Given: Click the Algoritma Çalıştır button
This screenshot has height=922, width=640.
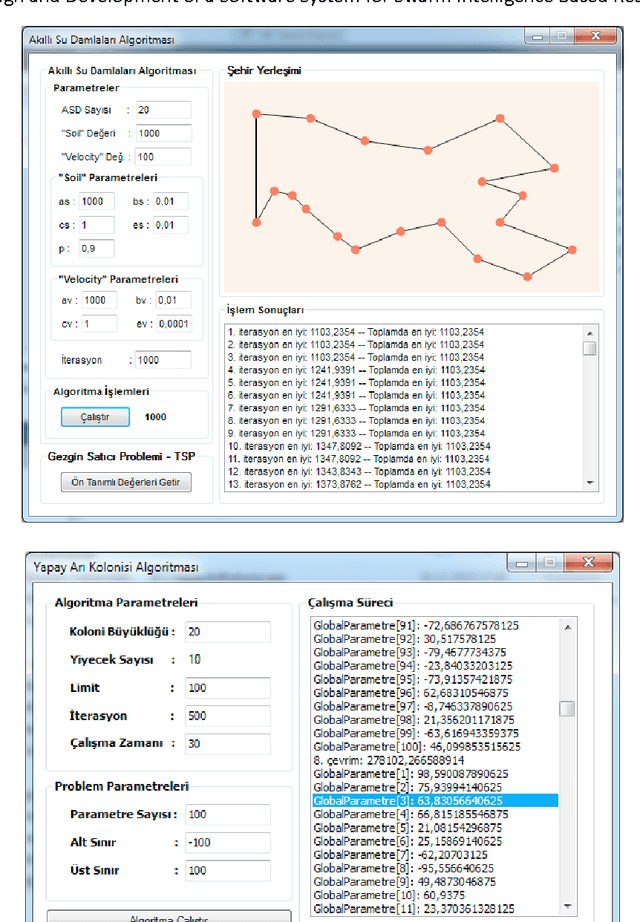Looking at the screenshot, I should pos(169,917).
